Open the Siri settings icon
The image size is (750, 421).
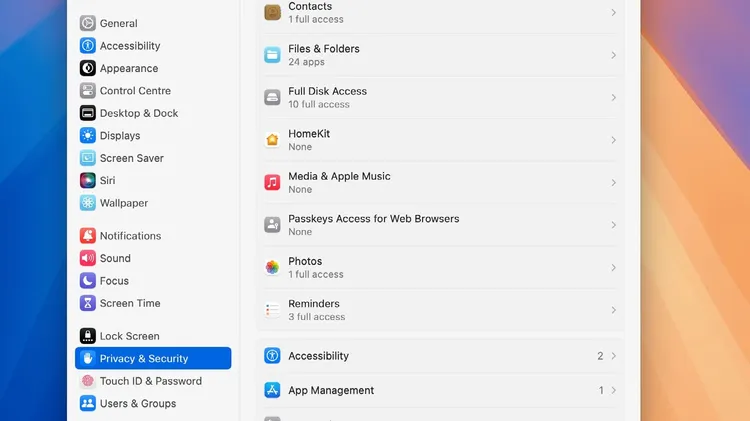pyautogui.click(x=88, y=180)
